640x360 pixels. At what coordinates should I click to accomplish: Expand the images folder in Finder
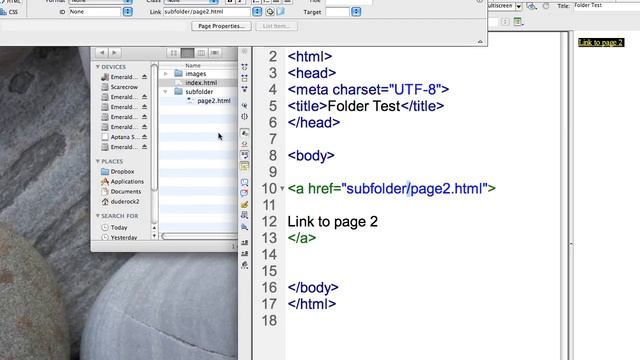(166, 74)
